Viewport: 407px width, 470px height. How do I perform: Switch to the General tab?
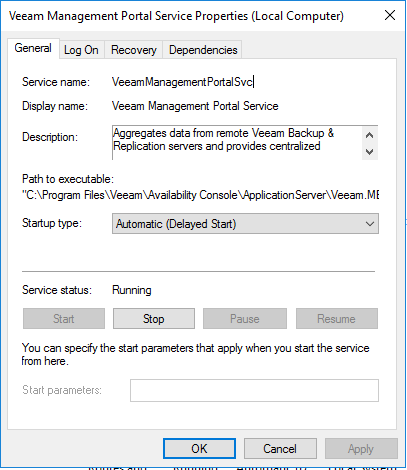(x=33, y=48)
